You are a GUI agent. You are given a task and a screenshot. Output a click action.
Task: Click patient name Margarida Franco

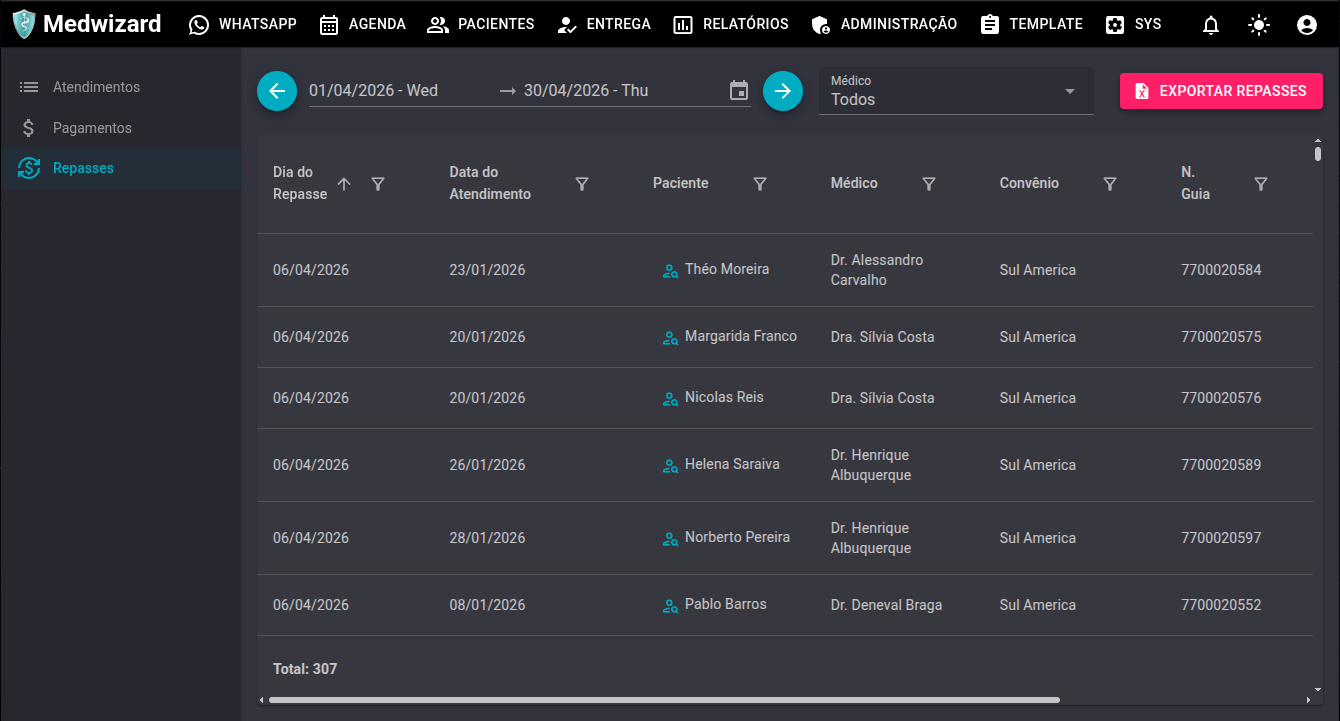[741, 336]
